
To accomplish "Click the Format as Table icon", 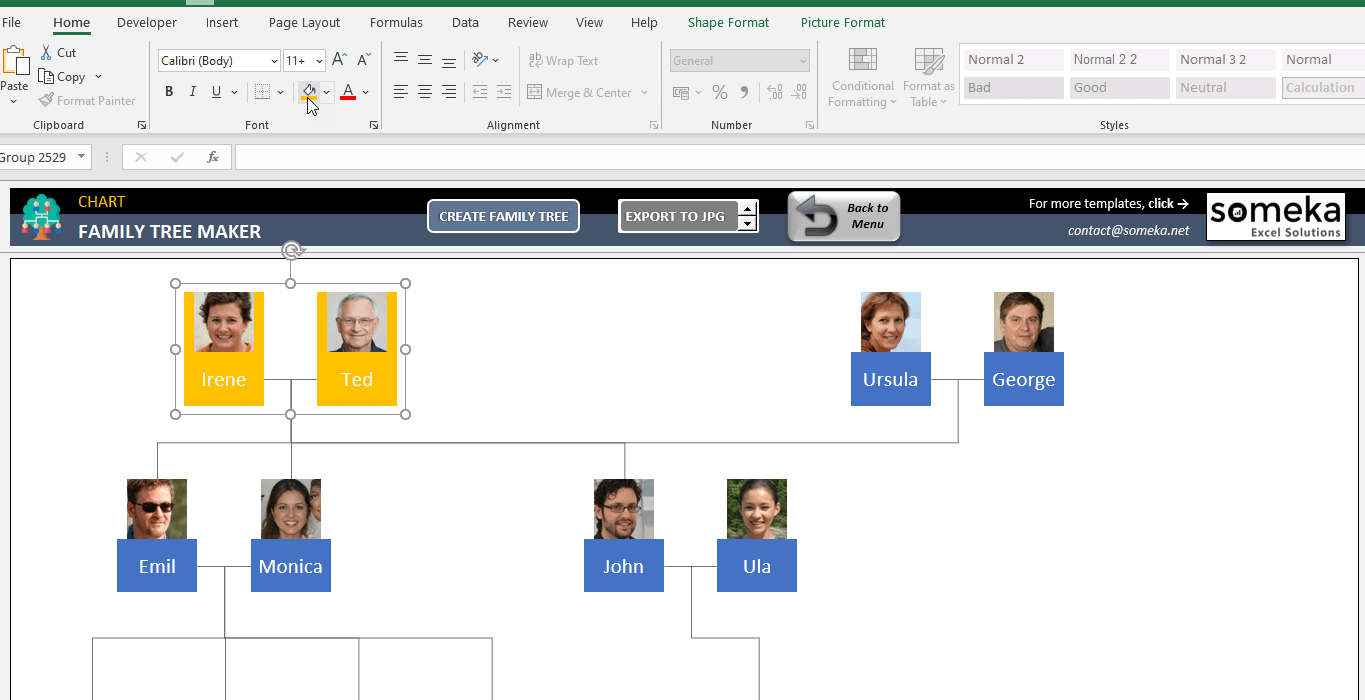I will point(928,77).
